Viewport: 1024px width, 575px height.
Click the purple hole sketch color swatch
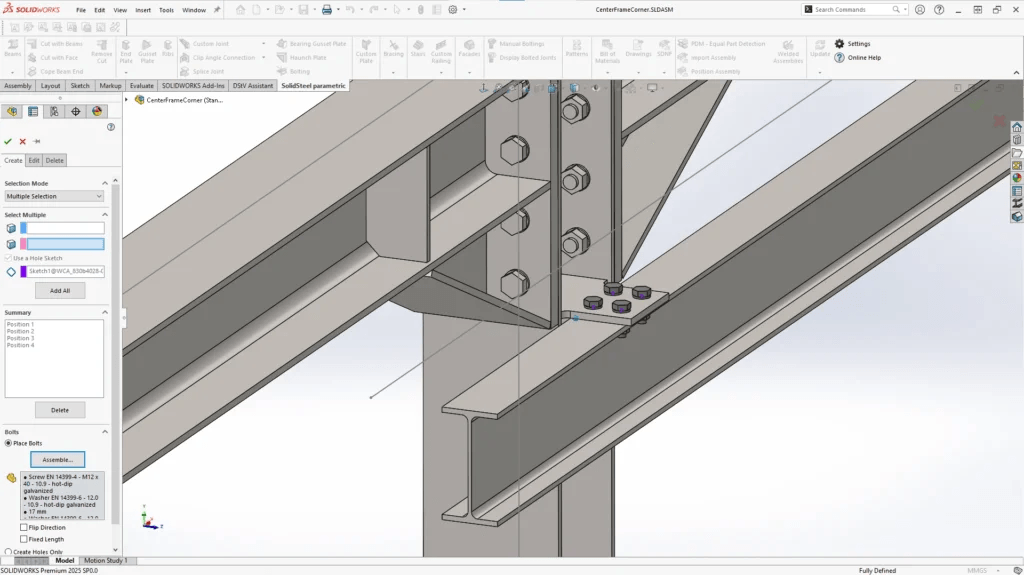(23, 271)
